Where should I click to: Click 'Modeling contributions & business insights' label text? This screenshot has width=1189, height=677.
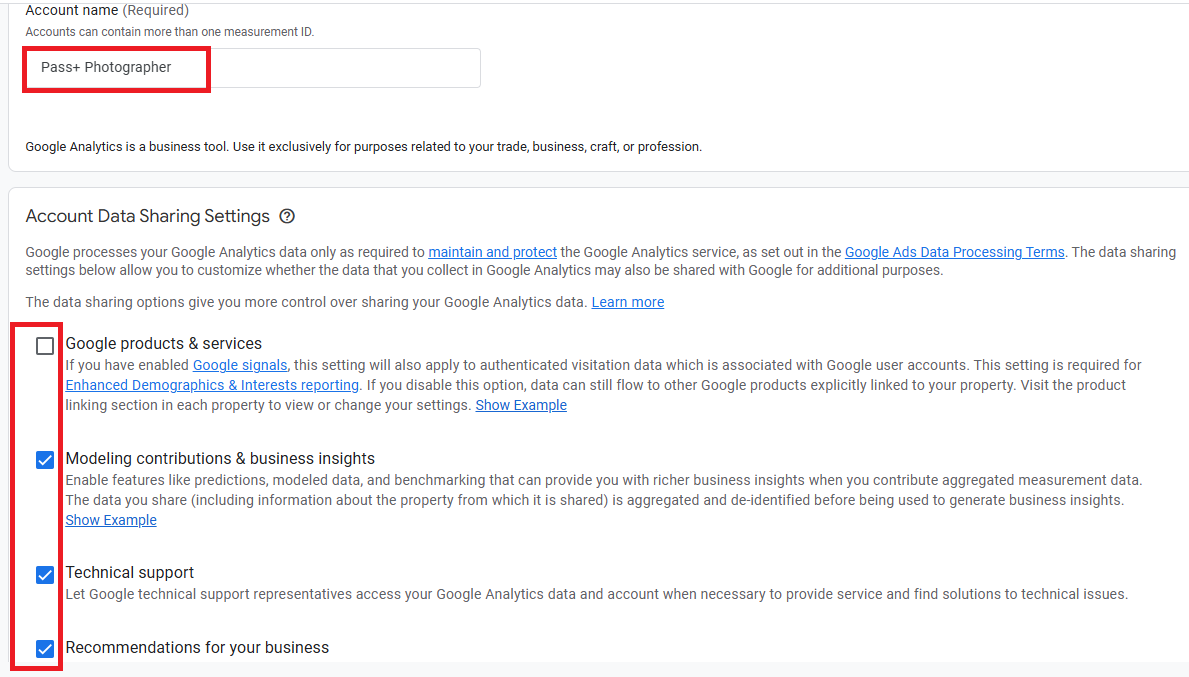pyautogui.click(x=220, y=459)
